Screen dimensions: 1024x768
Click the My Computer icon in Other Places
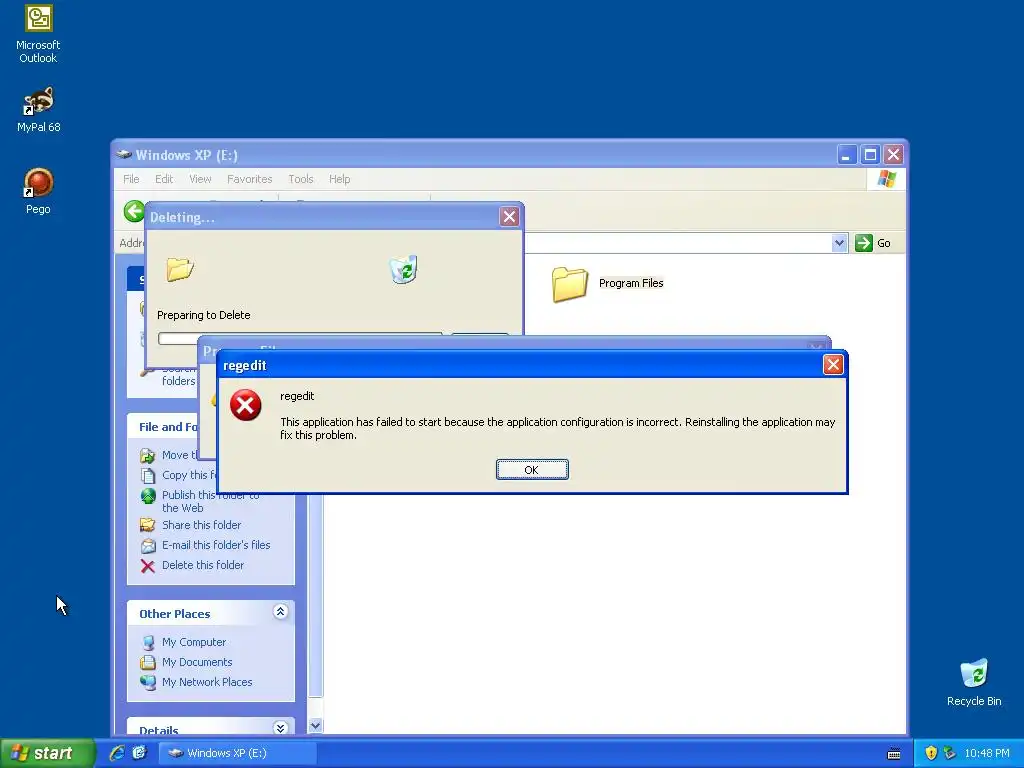point(148,643)
